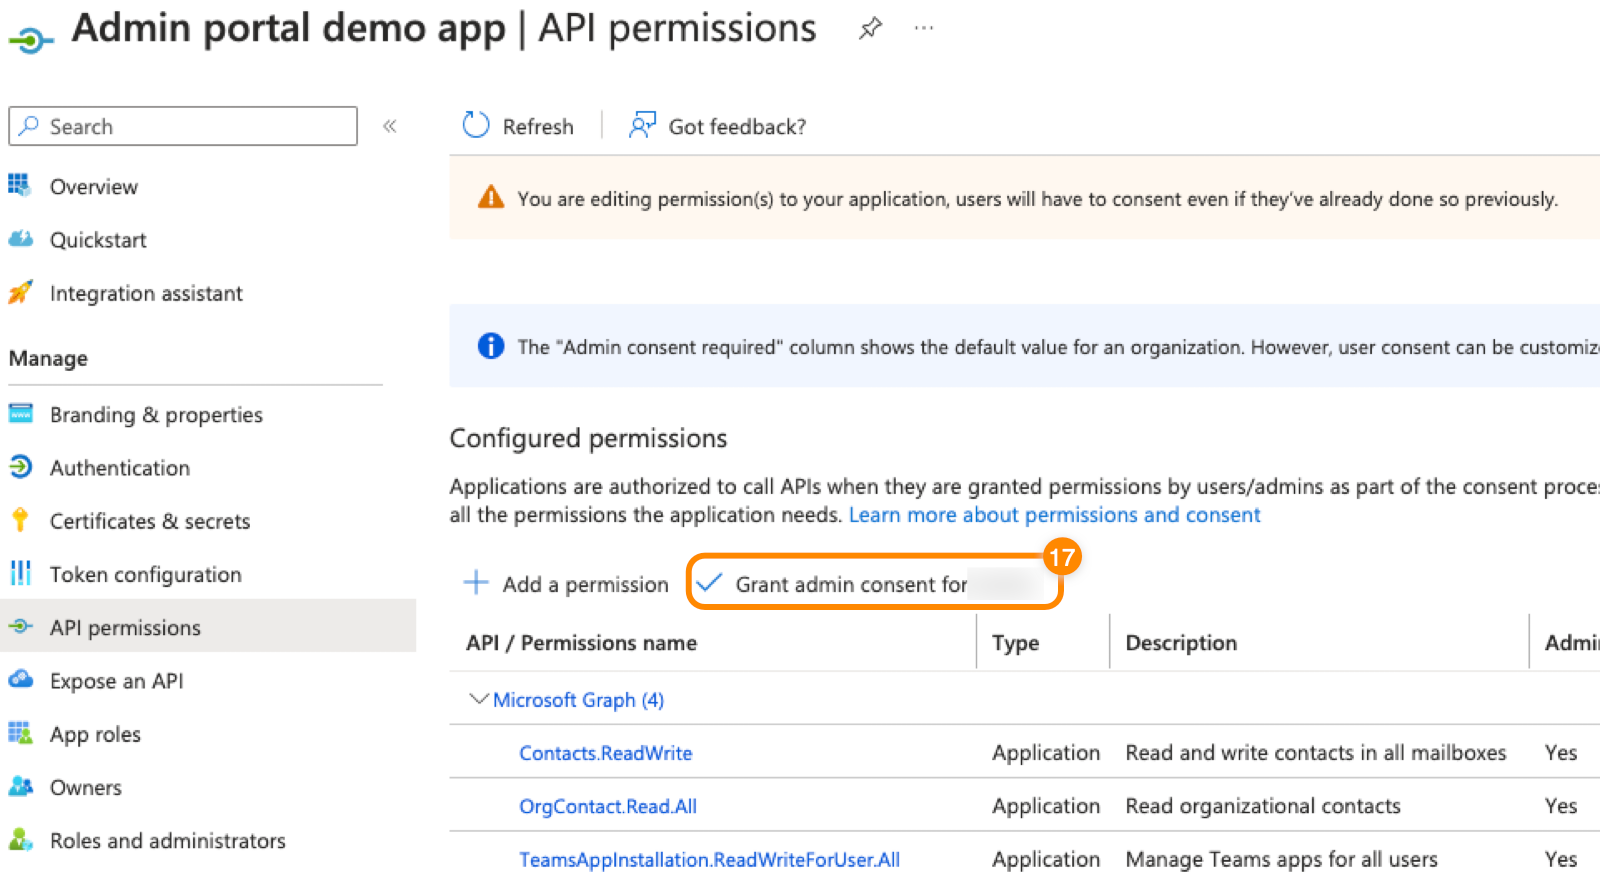This screenshot has height=880, width=1600.
Task: Click the plus icon beside Add a permission
Action: click(476, 582)
